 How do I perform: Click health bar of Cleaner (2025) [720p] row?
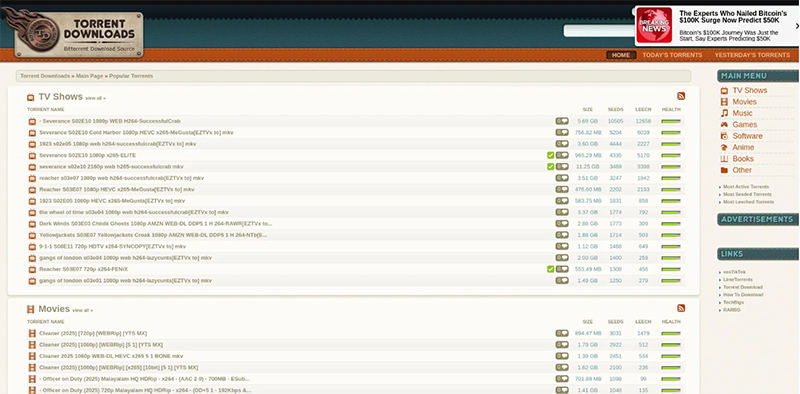point(671,333)
